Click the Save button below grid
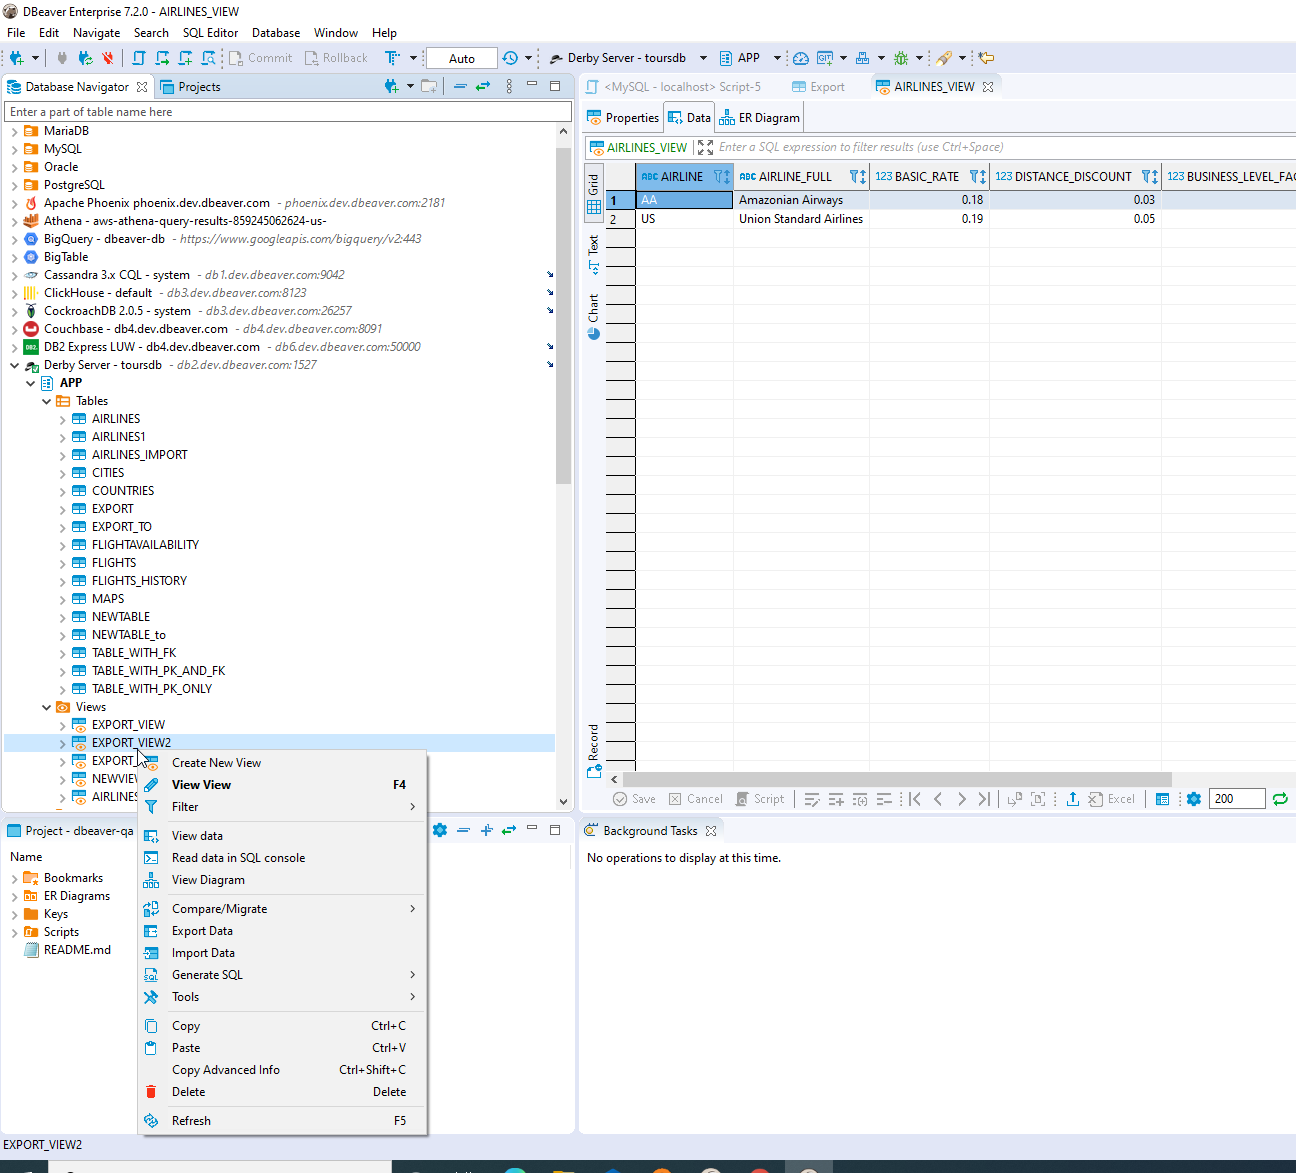The image size is (1296, 1173). click(634, 799)
